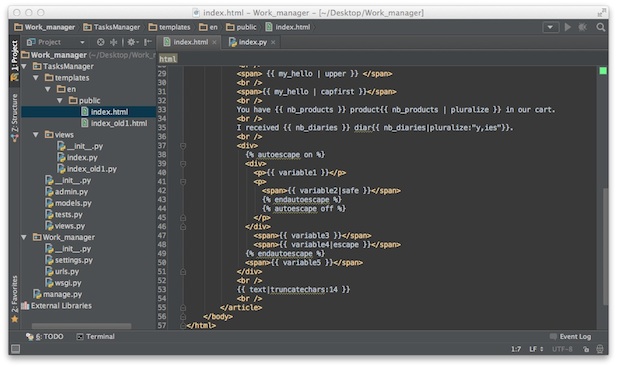
Task: Open the Terminal tool window
Action: click(96, 337)
